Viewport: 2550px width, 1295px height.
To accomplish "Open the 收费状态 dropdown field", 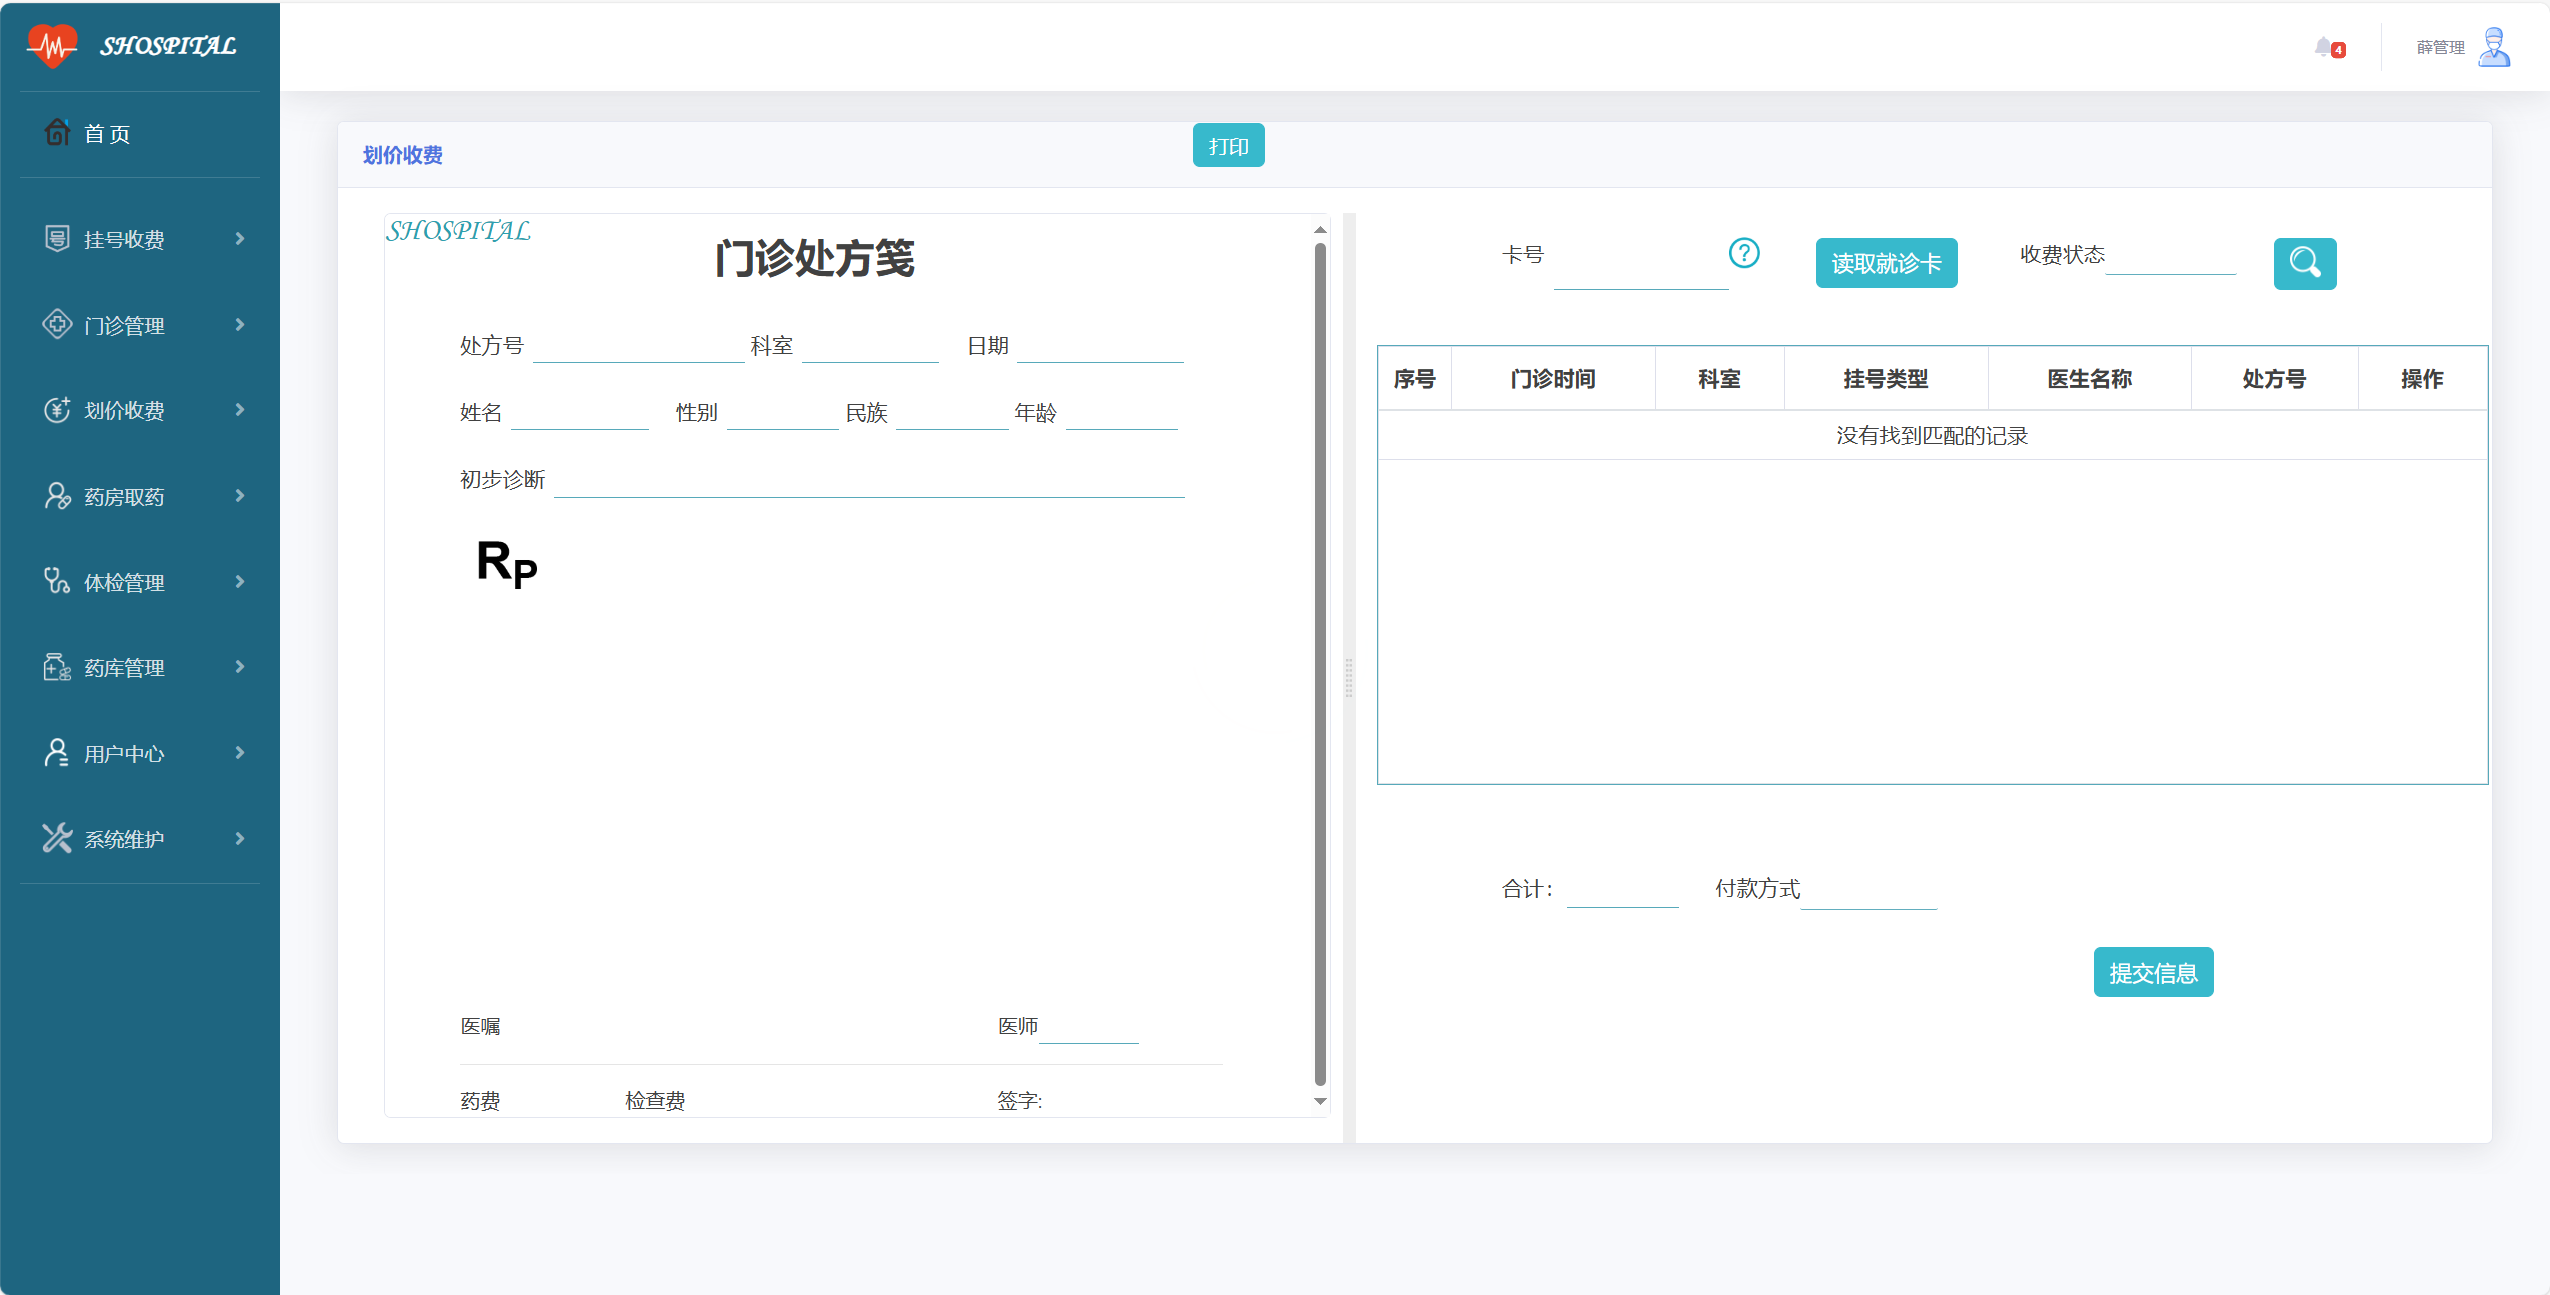I will [x=2170, y=259].
